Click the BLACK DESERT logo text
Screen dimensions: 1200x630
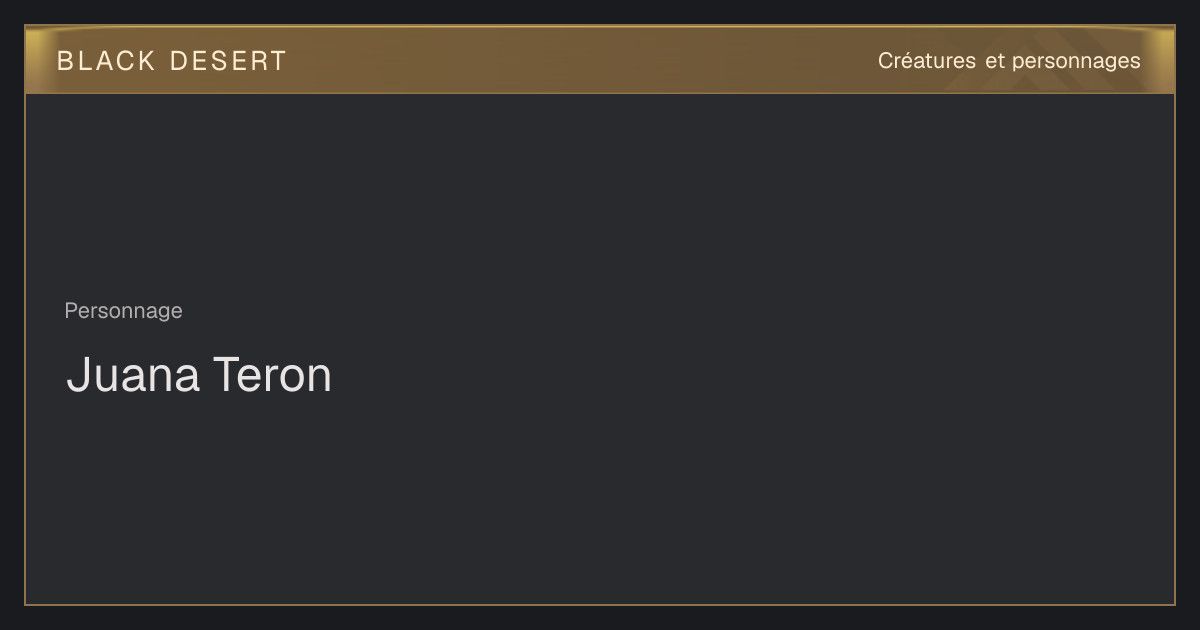[x=172, y=61]
